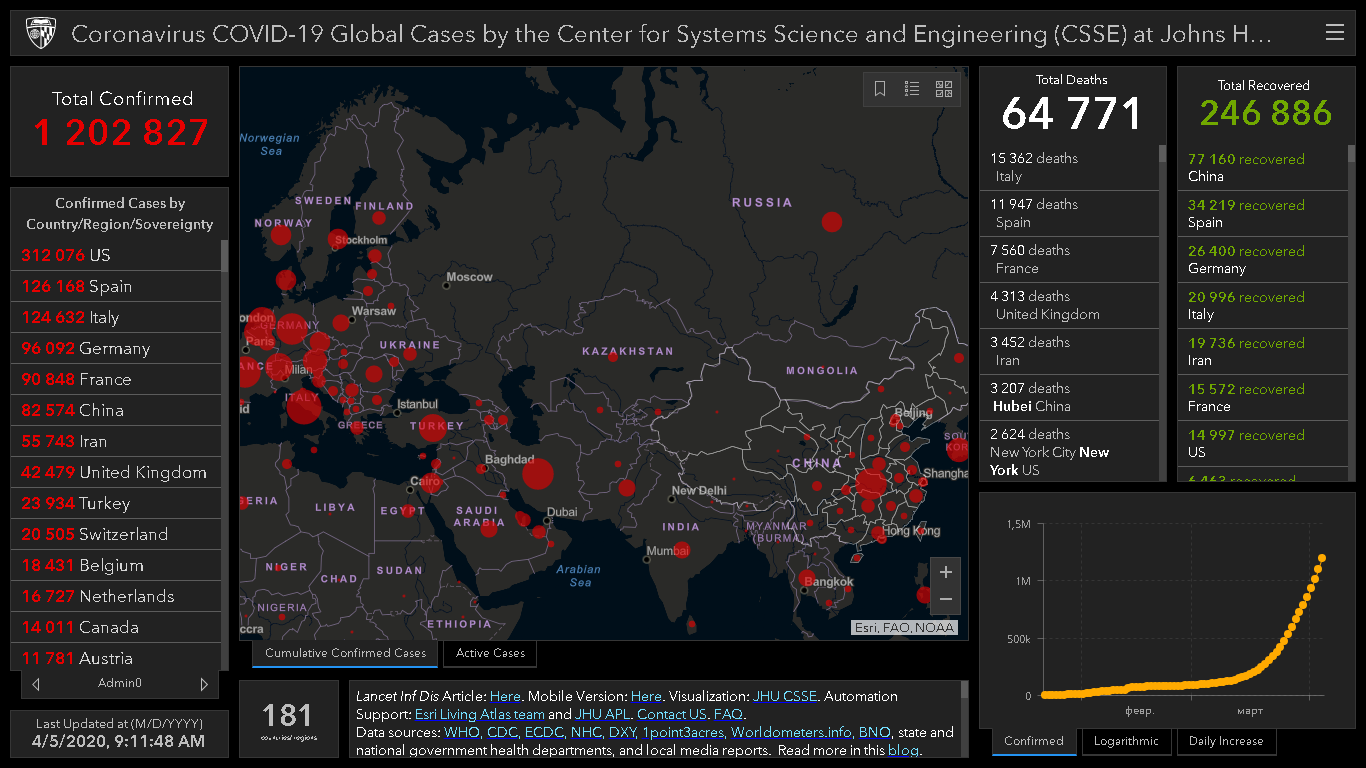Open the Worldometers.info data source link
Viewport: 1366px width, 768px height.
pyautogui.click(x=791, y=732)
